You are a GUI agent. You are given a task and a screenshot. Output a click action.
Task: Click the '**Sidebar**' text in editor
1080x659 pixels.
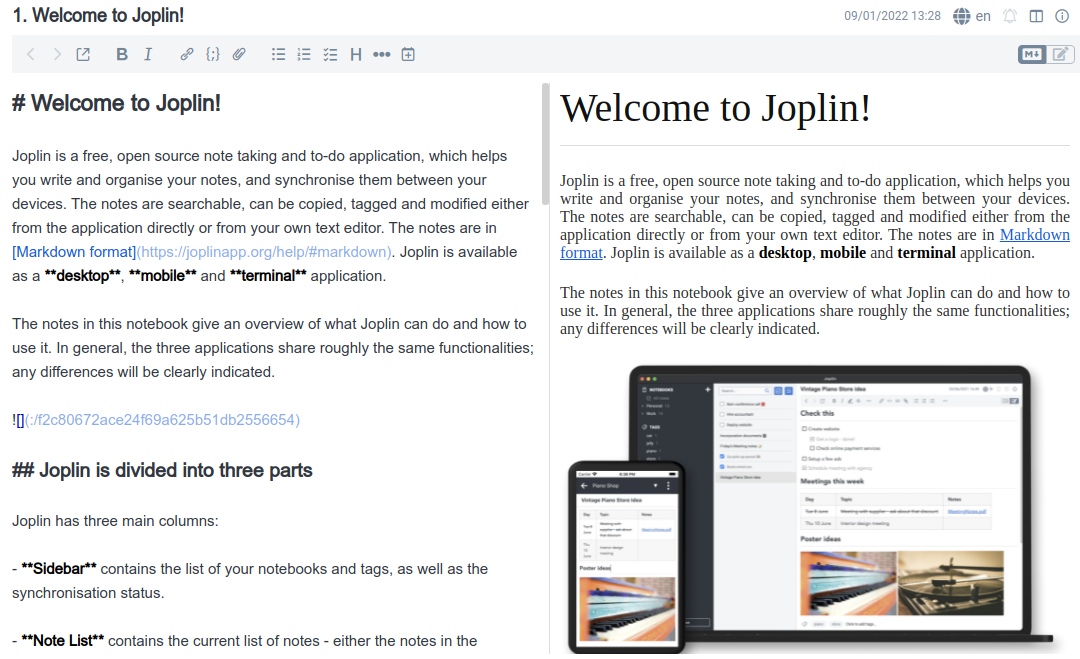pos(59,569)
